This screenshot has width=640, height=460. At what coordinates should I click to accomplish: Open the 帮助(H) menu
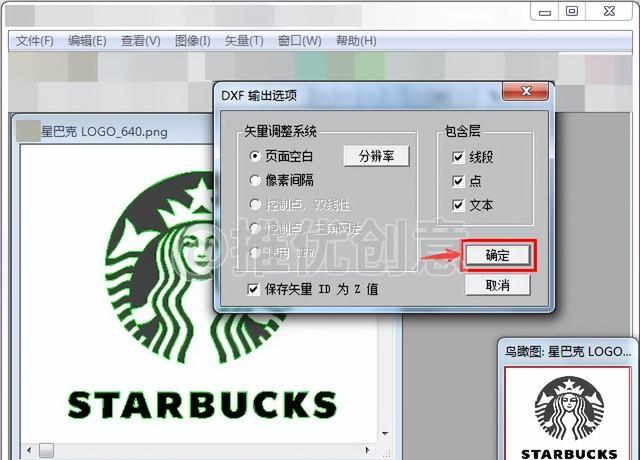click(x=356, y=41)
